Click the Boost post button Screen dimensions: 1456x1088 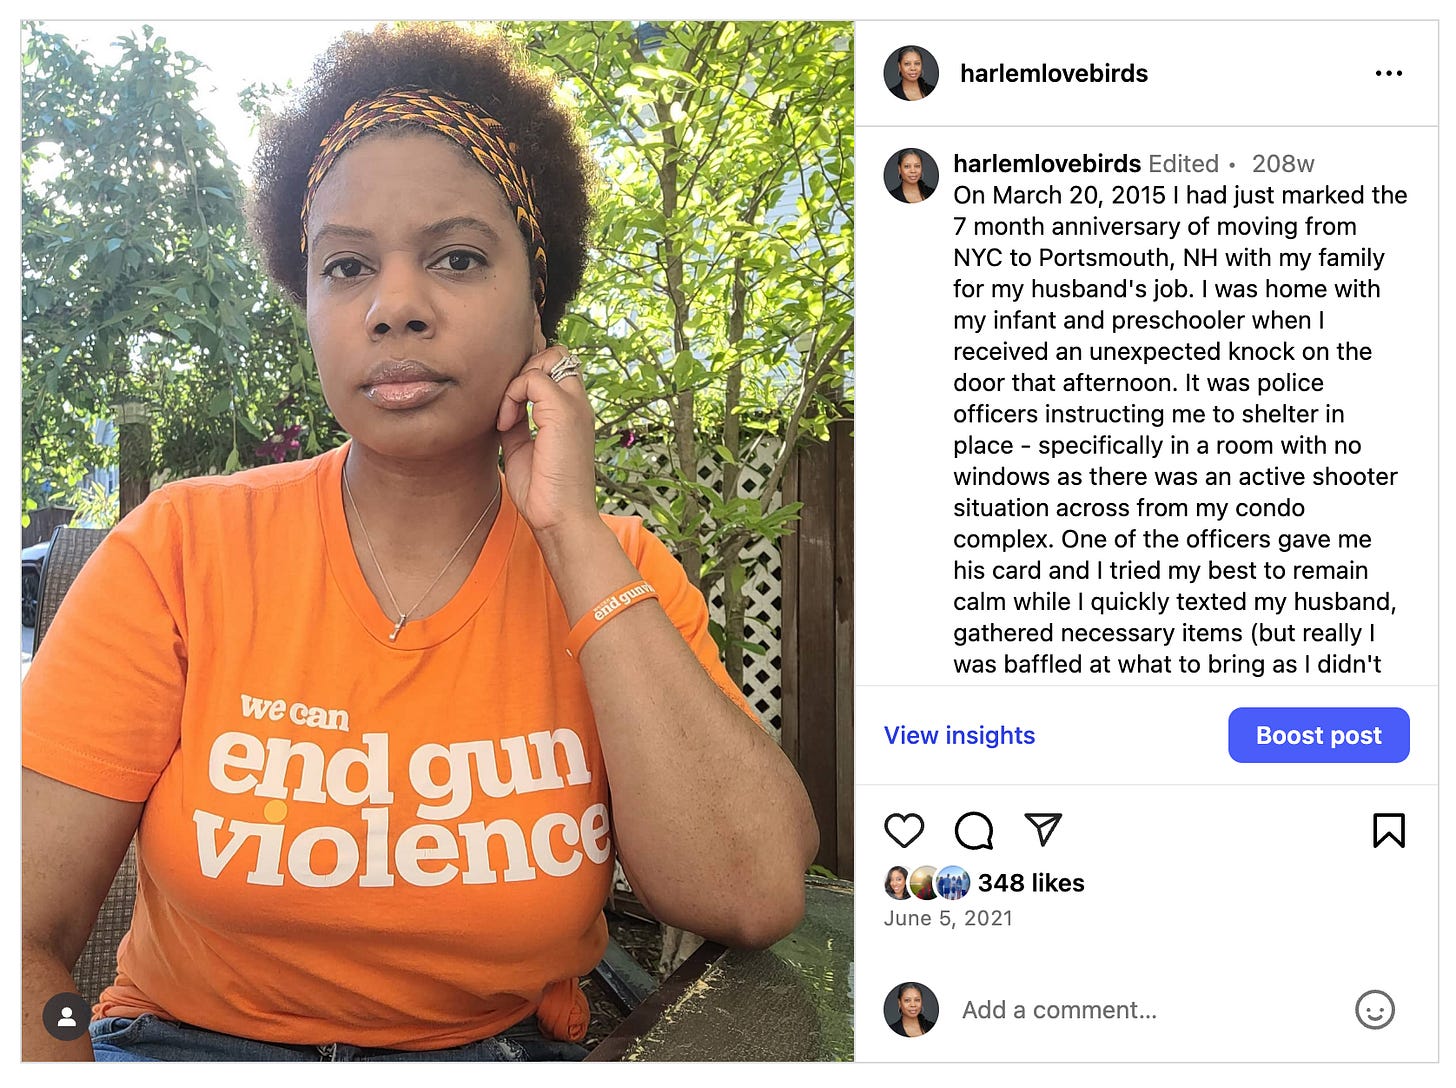[1318, 735]
